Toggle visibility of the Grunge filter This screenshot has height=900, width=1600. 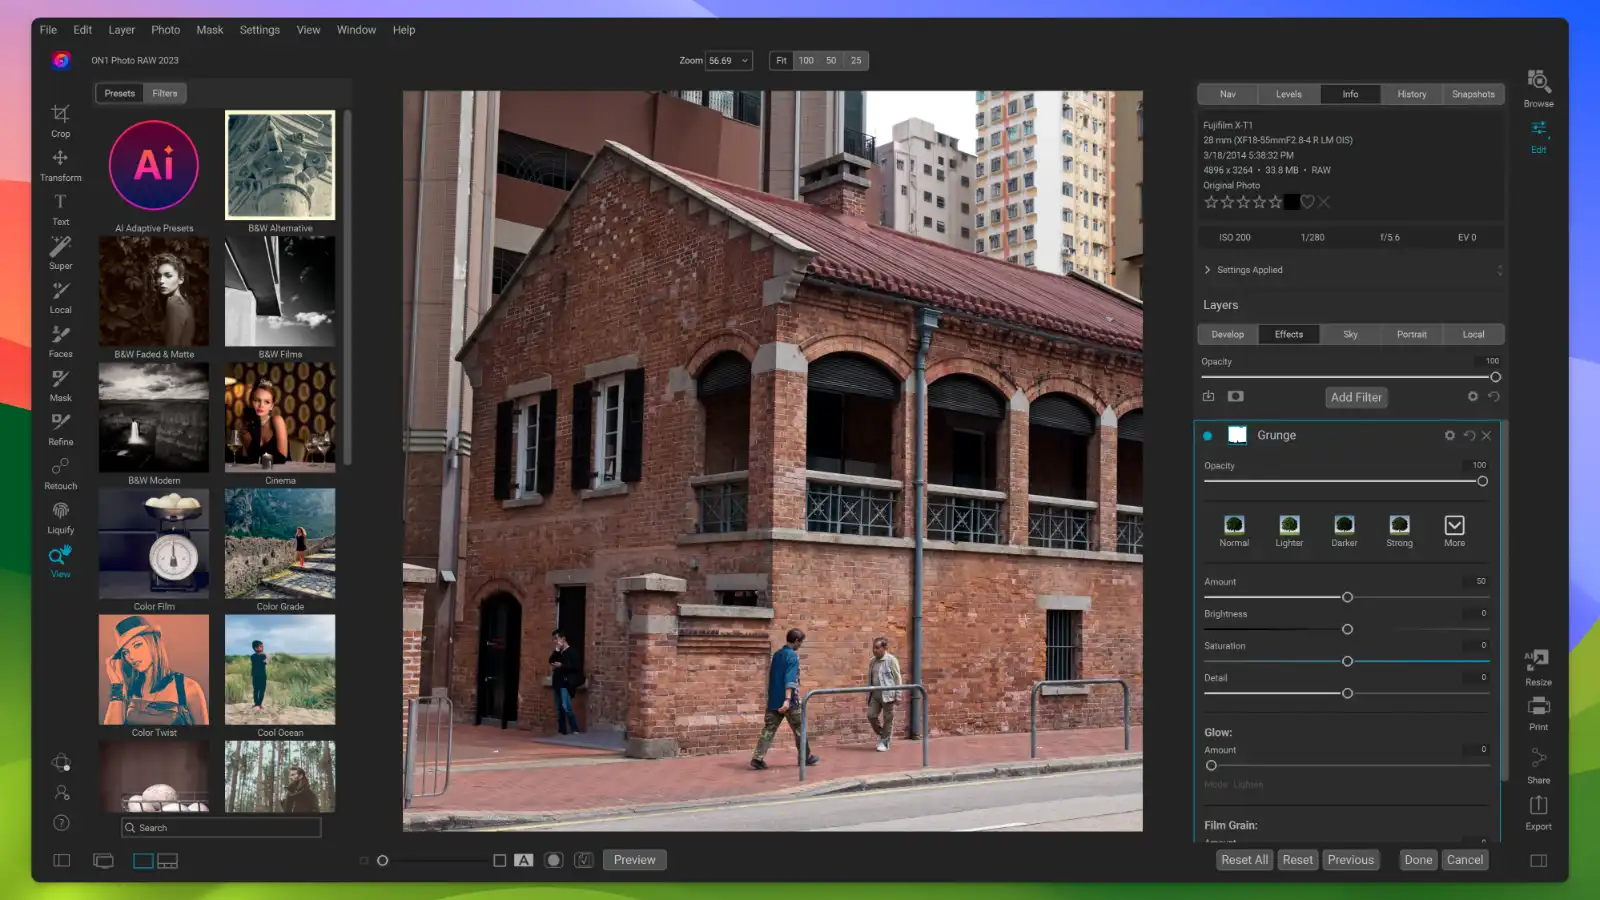pyautogui.click(x=1208, y=436)
